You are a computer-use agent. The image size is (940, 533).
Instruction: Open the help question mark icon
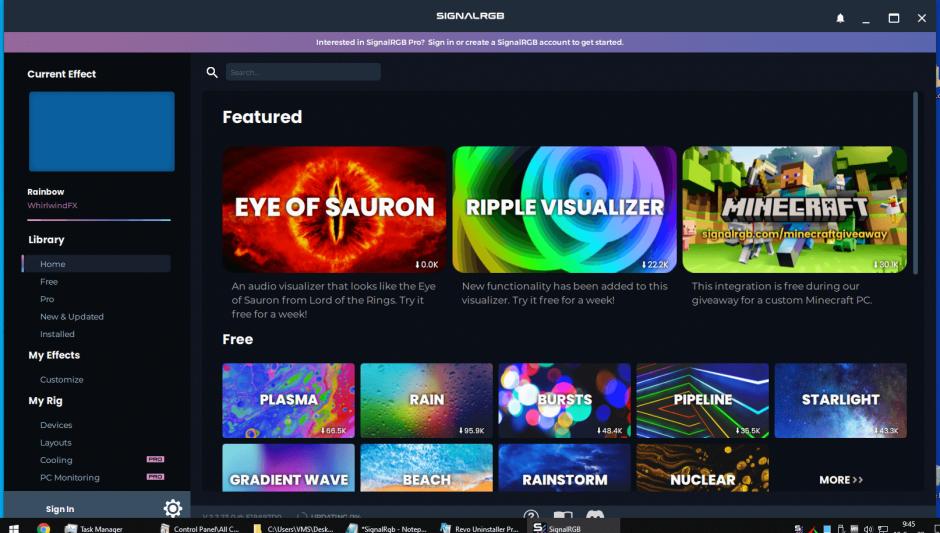[x=531, y=515]
